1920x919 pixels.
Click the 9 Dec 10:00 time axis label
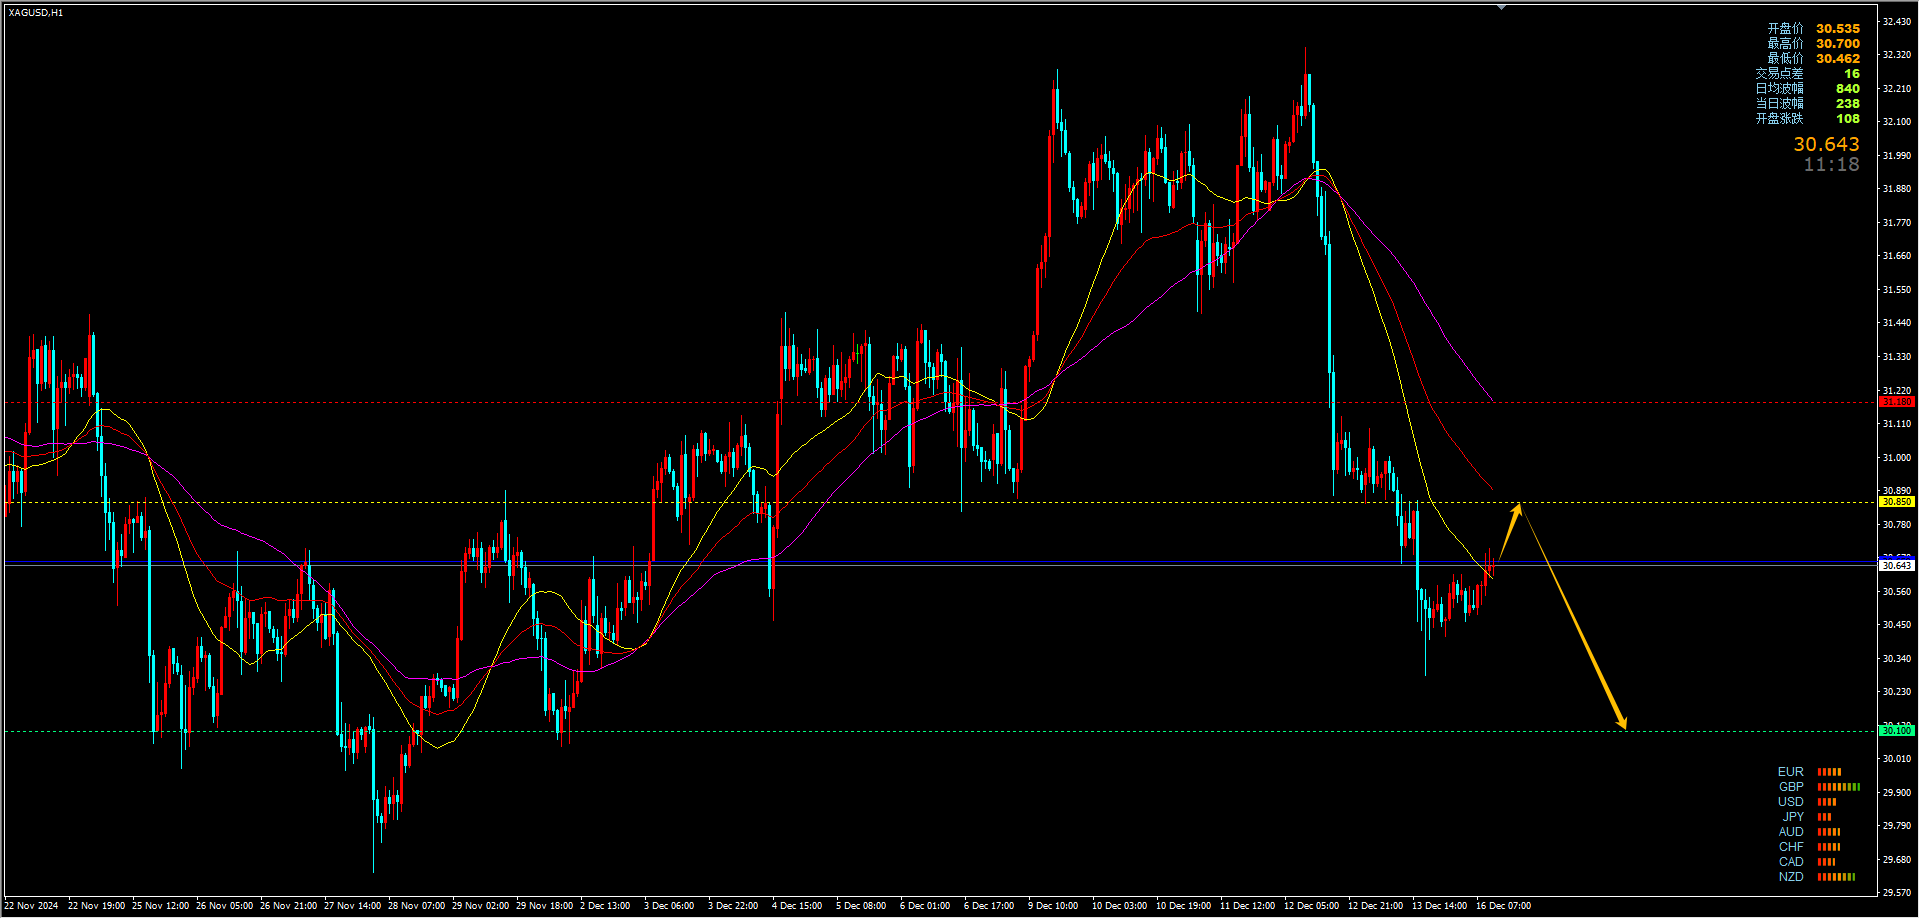coord(1053,906)
